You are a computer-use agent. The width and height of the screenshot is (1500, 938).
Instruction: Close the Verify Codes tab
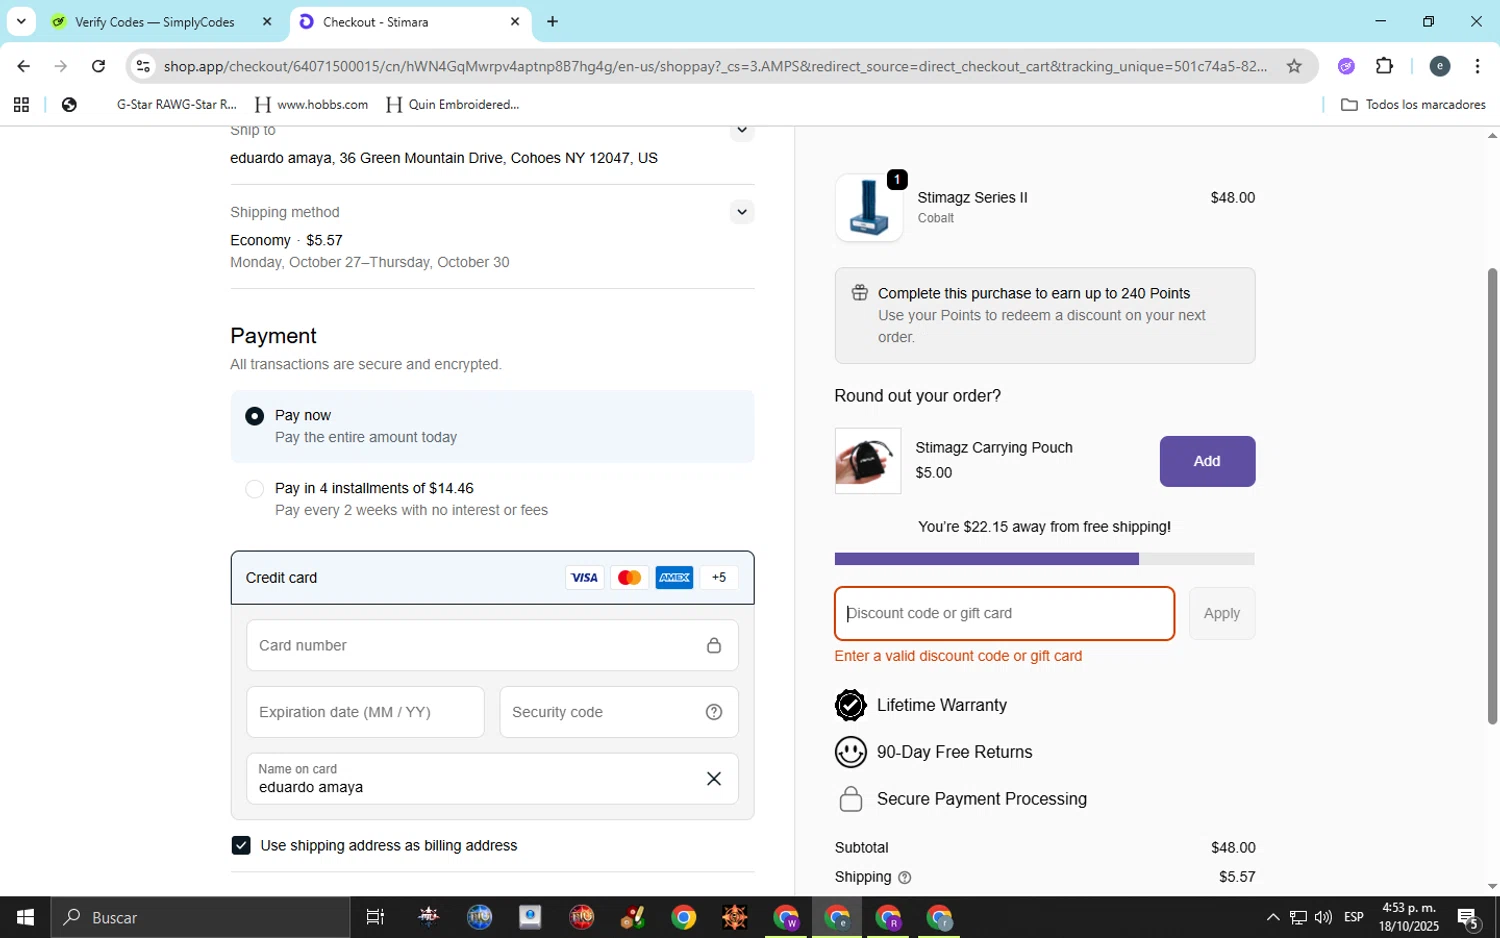pyautogui.click(x=267, y=21)
